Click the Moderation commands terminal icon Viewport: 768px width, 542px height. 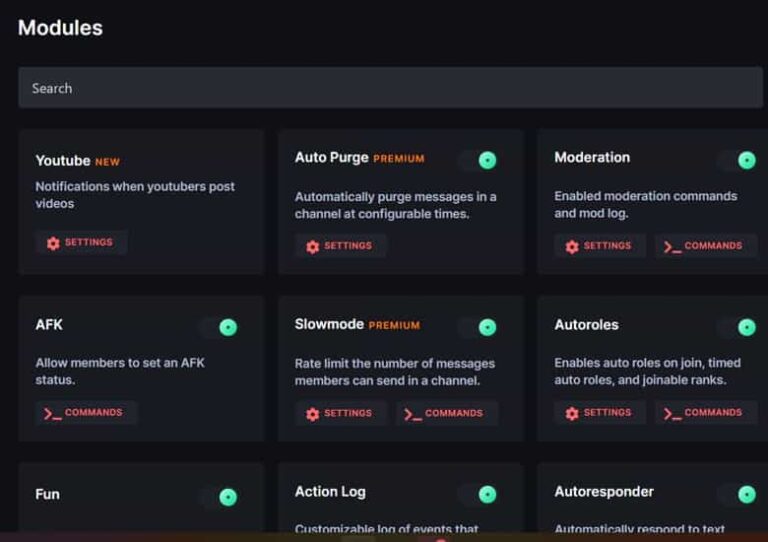(x=672, y=246)
